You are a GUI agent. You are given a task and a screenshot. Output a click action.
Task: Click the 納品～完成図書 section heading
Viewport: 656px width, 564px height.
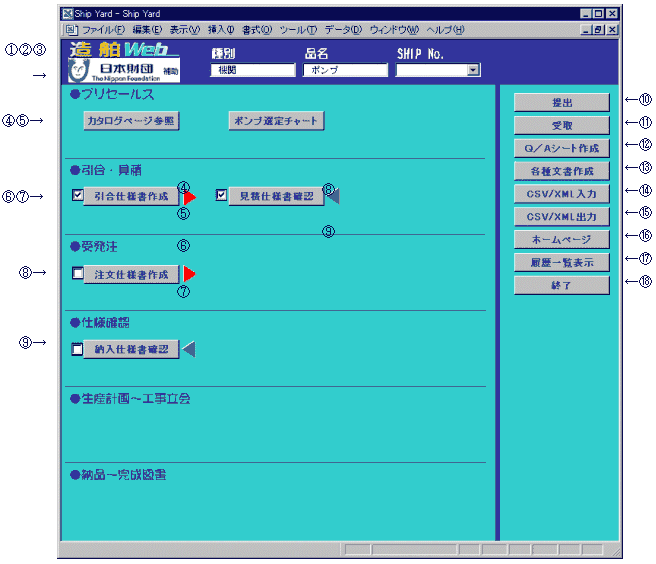coord(118,475)
